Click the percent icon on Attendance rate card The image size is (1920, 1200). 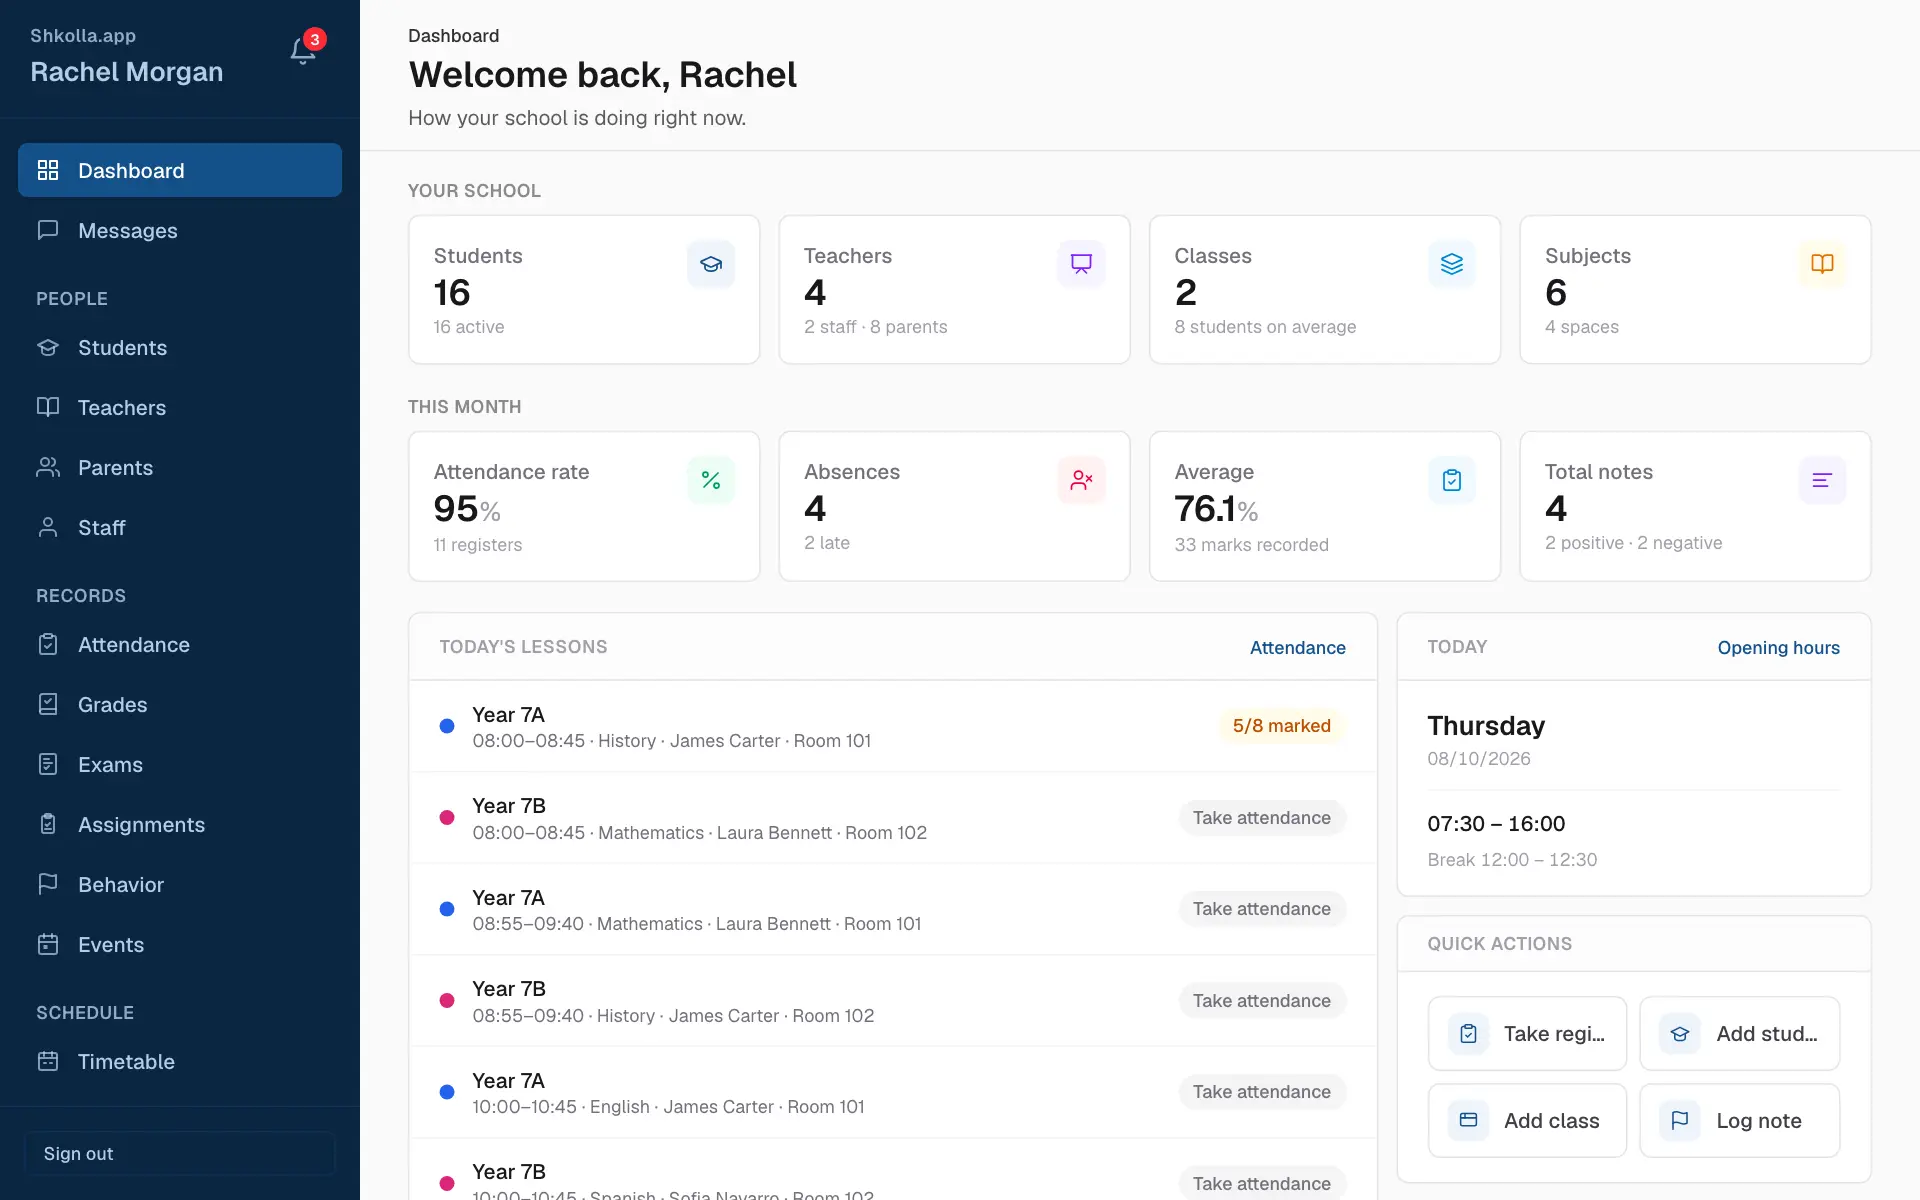[x=711, y=480]
